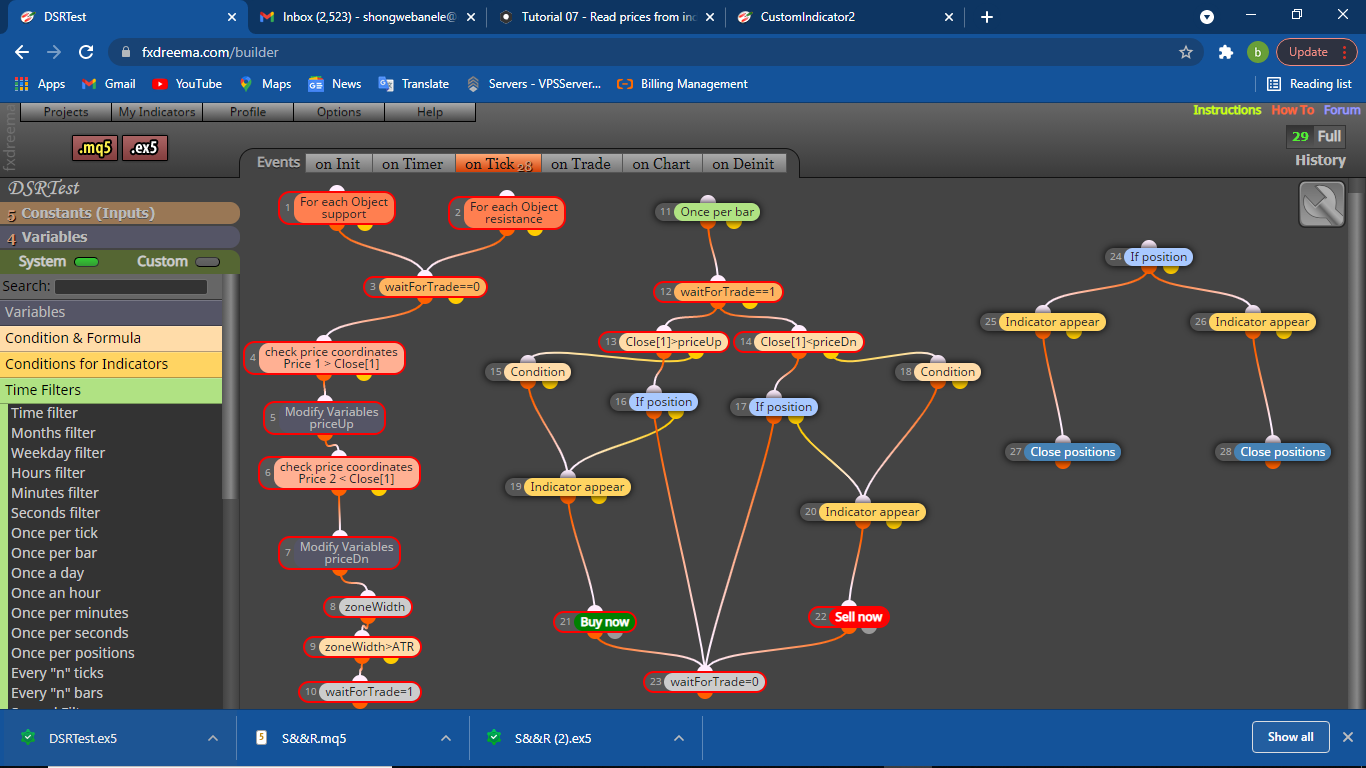Open the Chrome profile avatar
The image size is (1366, 768).
[x=1258, y=52]
